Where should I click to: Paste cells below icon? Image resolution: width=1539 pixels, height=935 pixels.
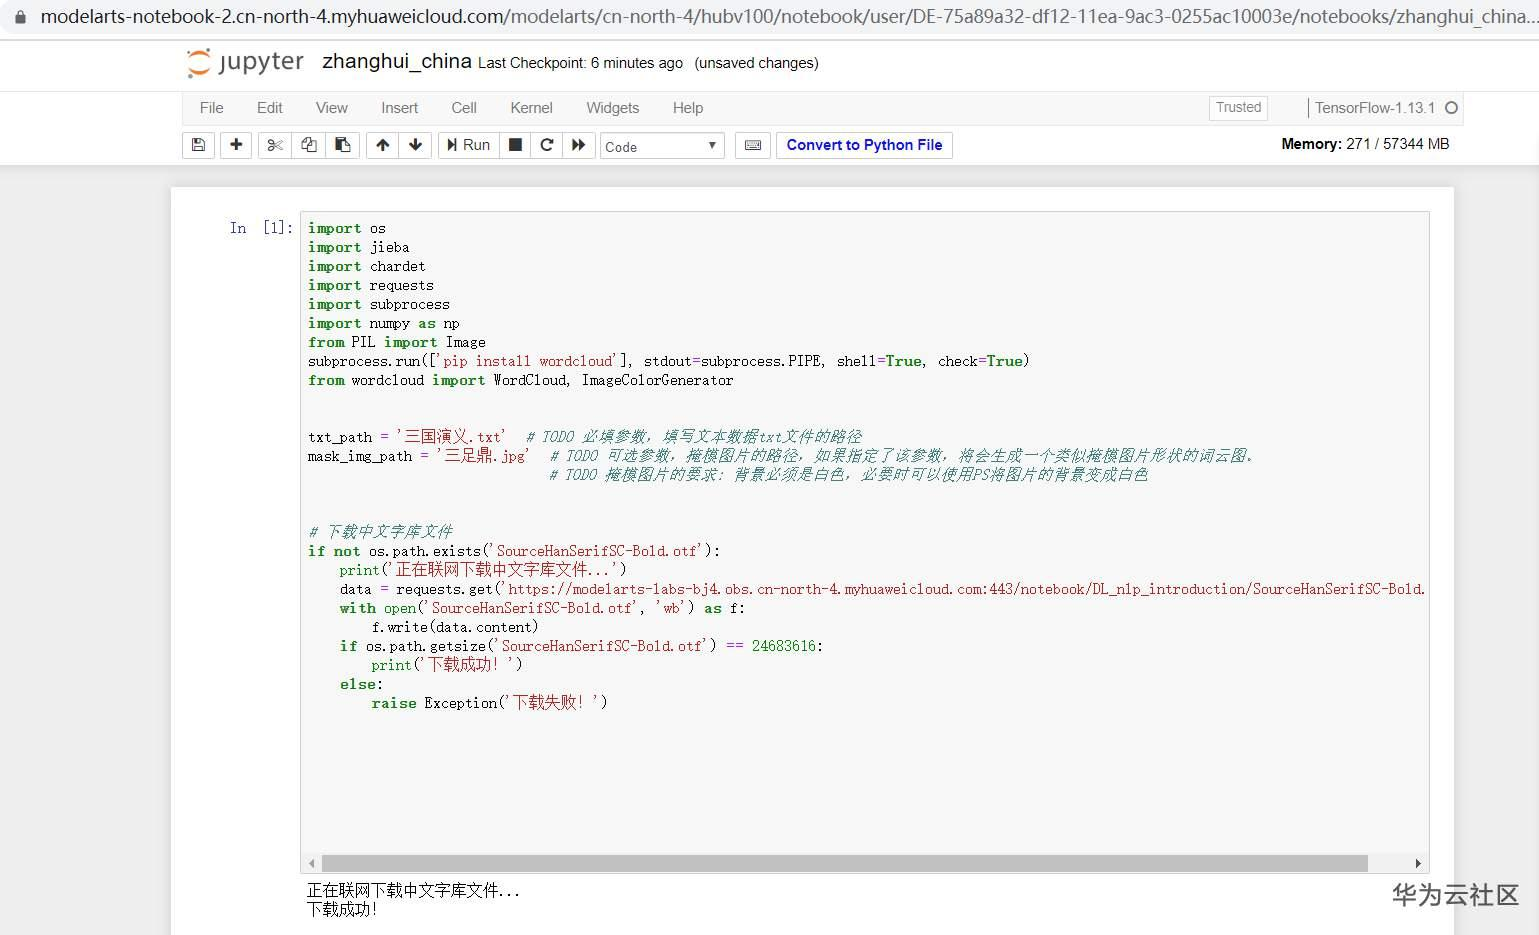click(343, 145)
